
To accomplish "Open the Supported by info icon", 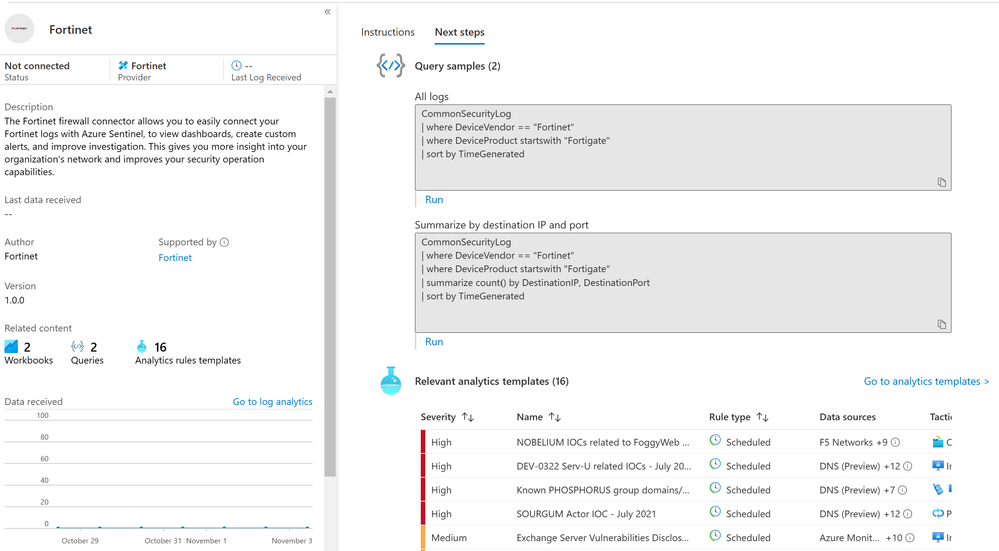I will coord(224,242).
